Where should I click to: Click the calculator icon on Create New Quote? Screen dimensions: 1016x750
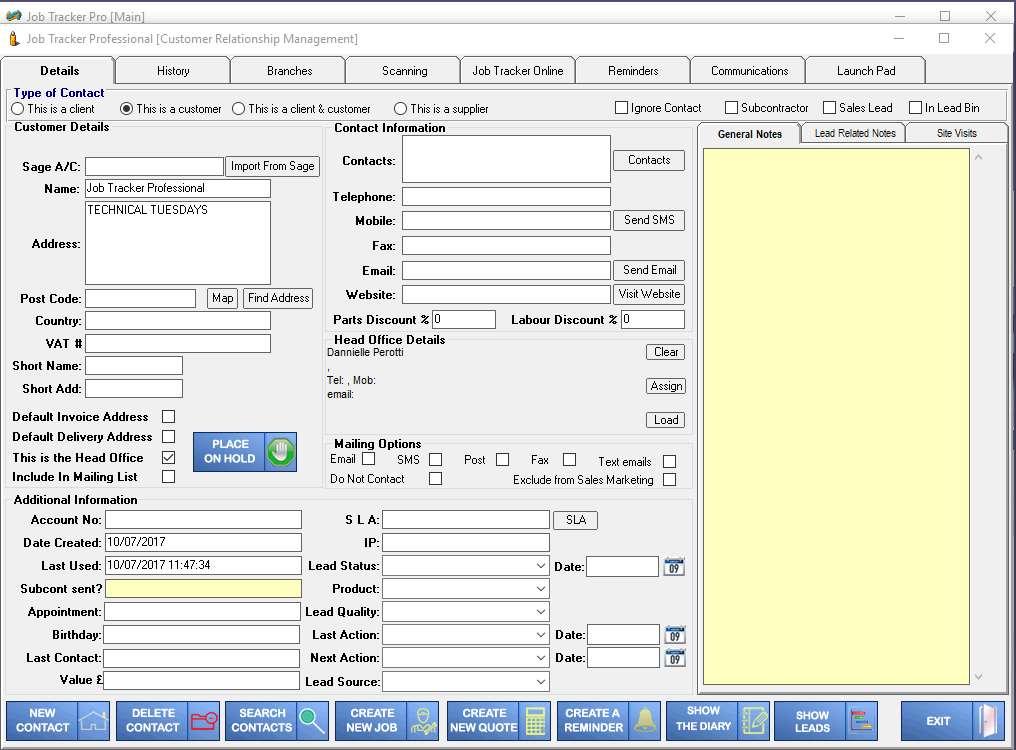coord(535,720)
